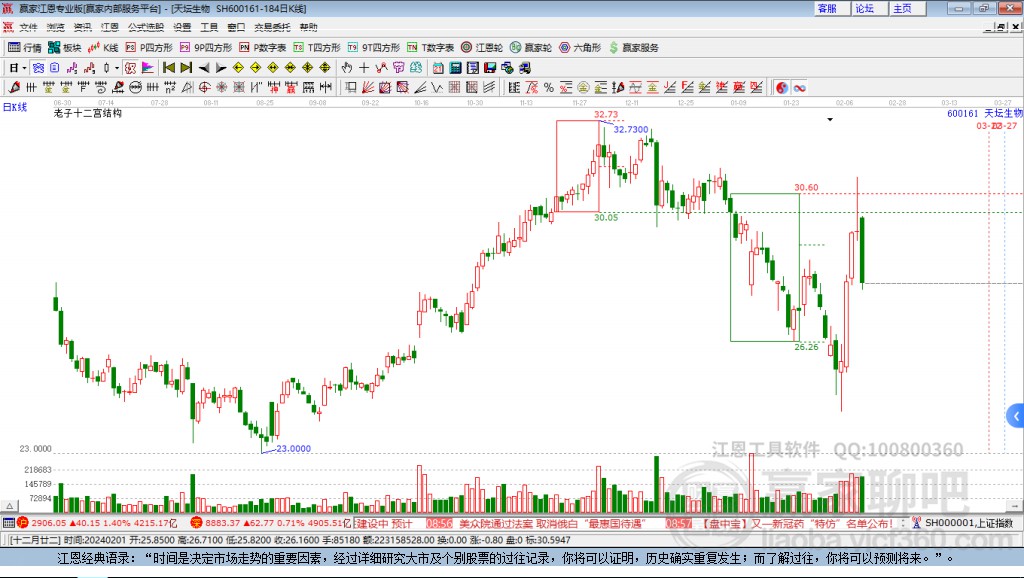This screenshot has width=1024, height=578.
Task: Expand the candlestick style dropdown arrow
Action: (x=117, y=68)
